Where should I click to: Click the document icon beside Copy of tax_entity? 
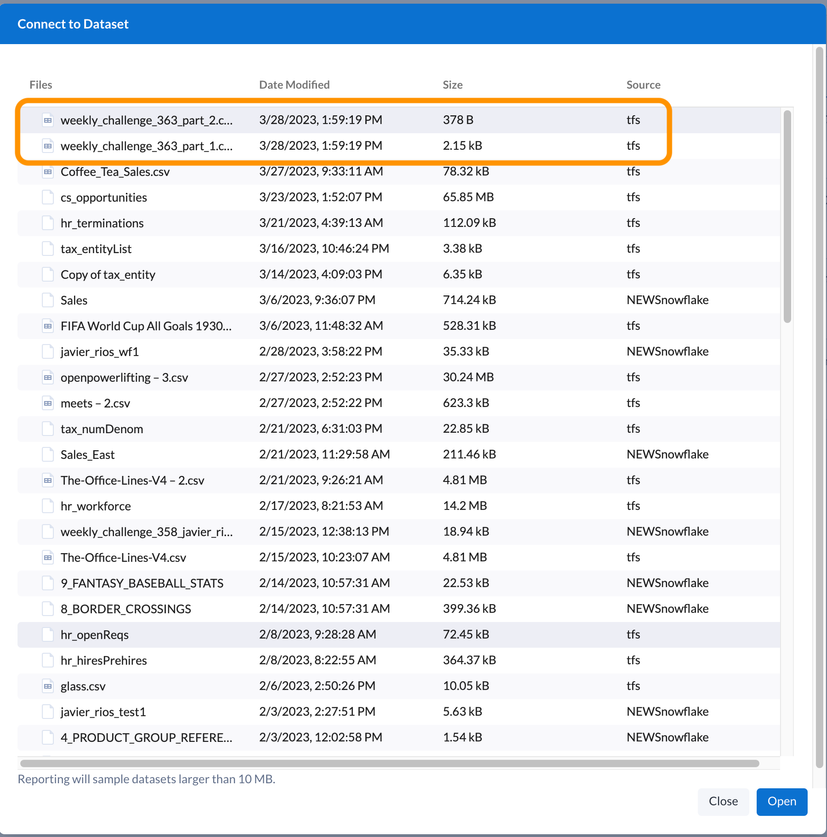(x=48, y=274)
